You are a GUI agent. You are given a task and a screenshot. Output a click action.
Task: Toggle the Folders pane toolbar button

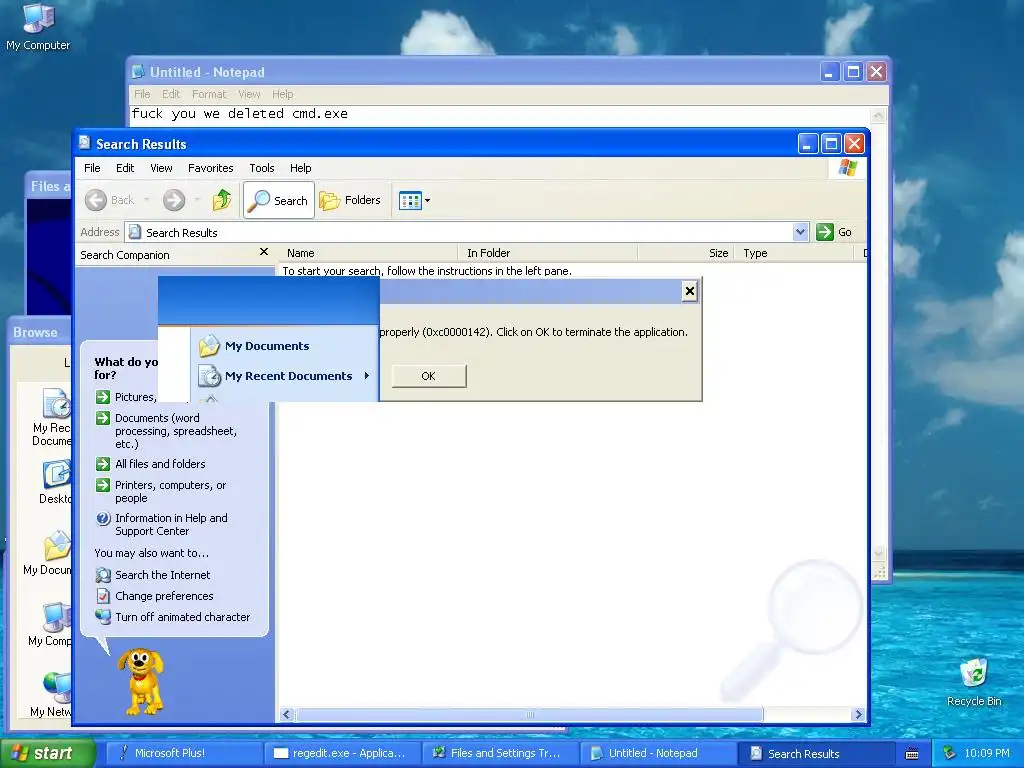[x=350, y=200]
